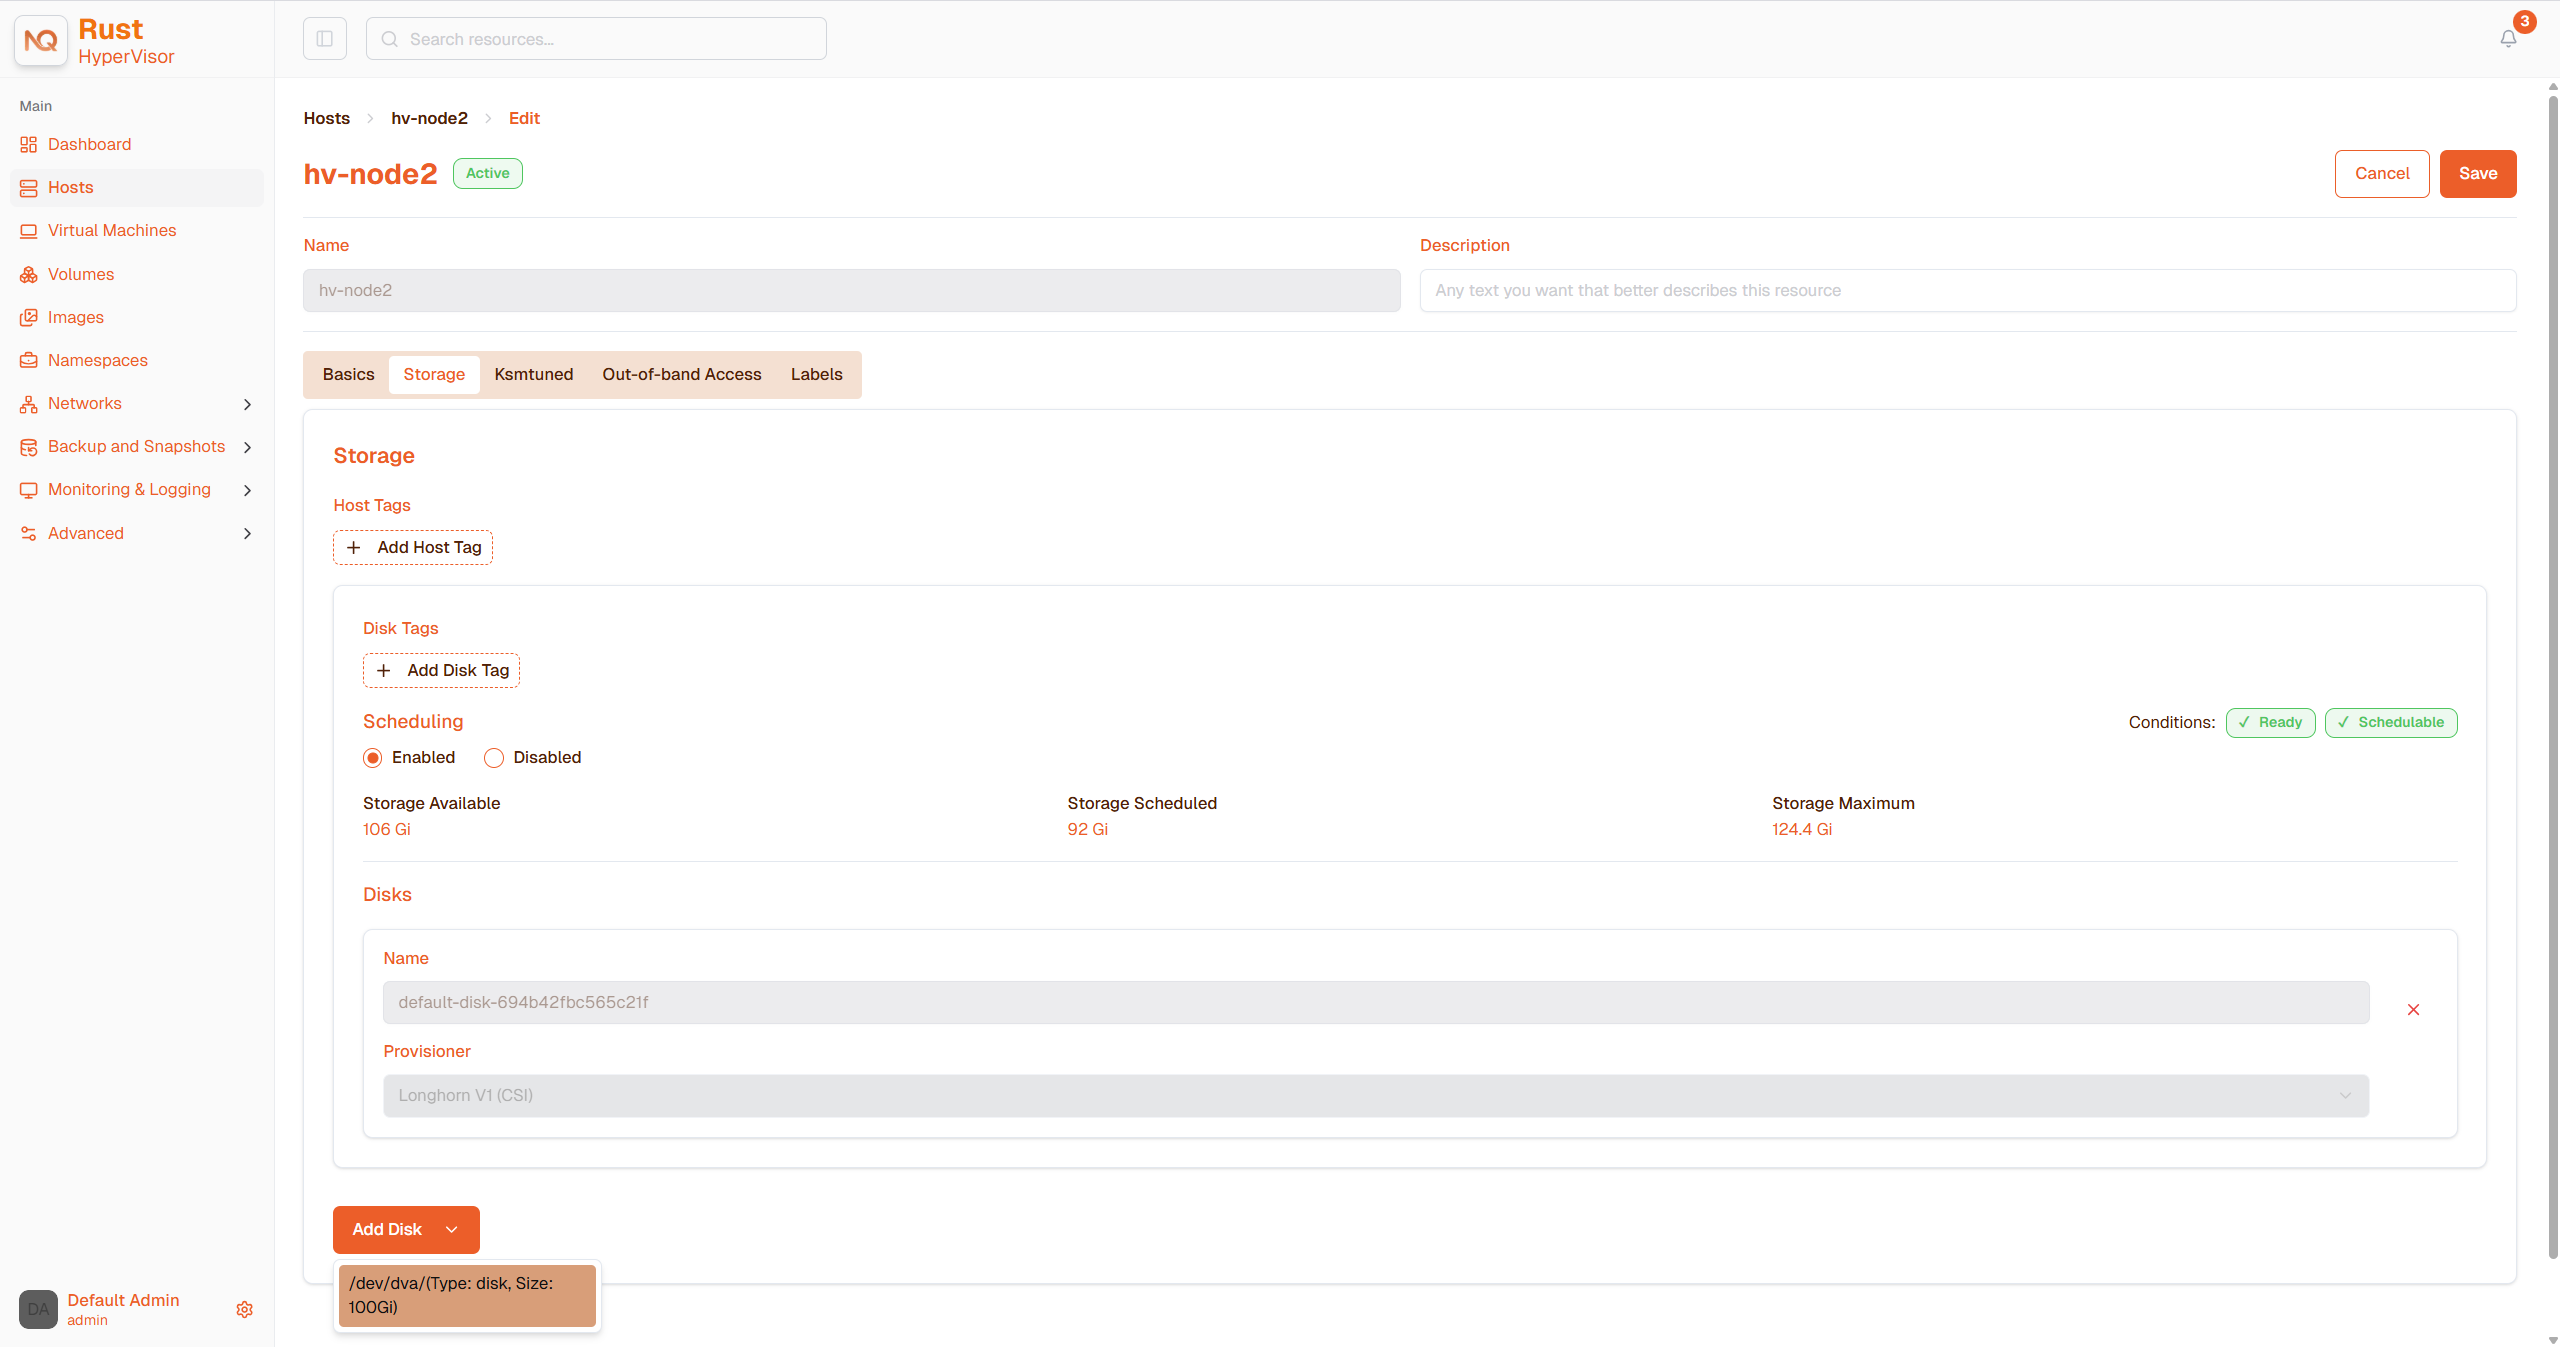
Task: Click Default Admin user name
Action: click(x=123, y=1301)
